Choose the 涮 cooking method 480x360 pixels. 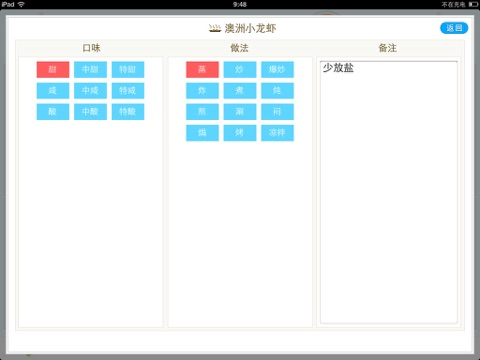(x=240, y=112)
